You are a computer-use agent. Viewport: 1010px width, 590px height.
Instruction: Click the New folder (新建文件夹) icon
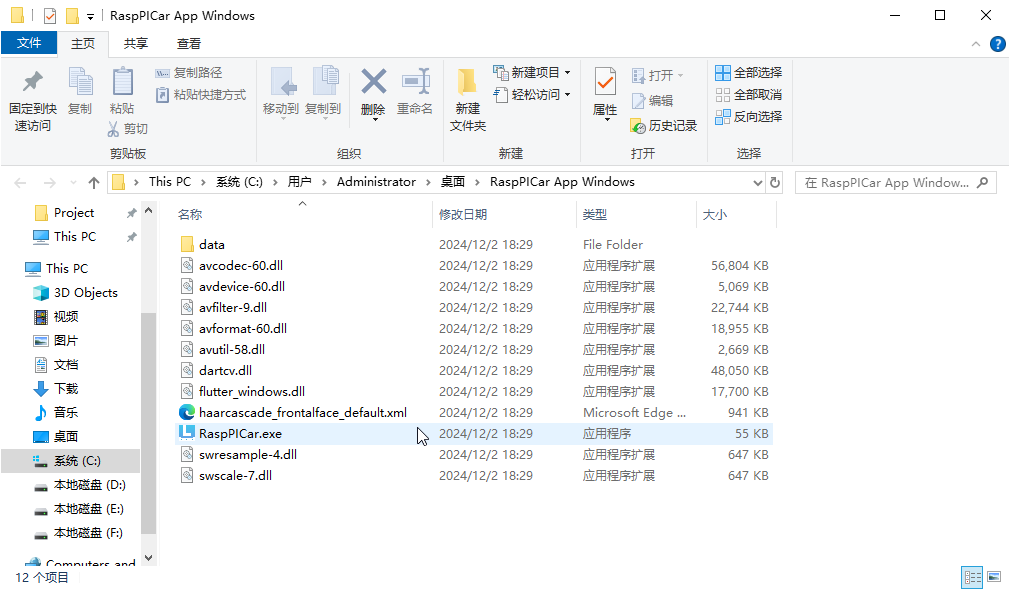click(467, 82)
